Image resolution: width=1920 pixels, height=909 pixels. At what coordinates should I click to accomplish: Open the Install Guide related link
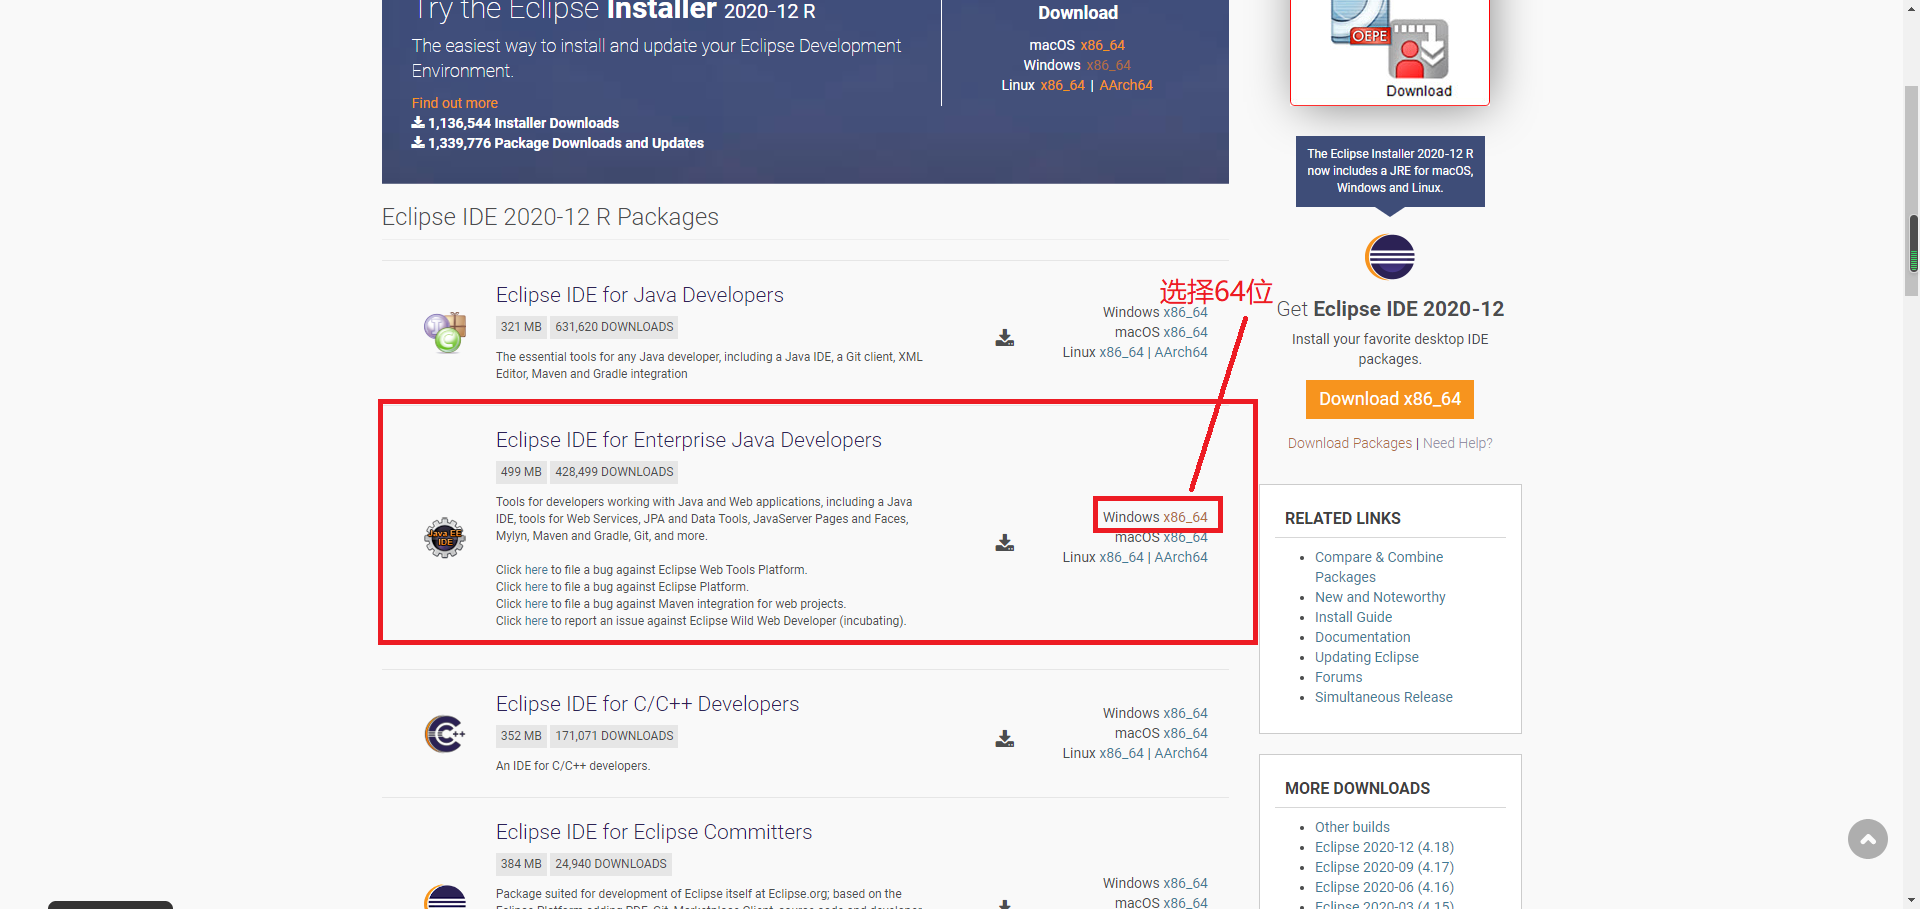[x=1353, y=617]
